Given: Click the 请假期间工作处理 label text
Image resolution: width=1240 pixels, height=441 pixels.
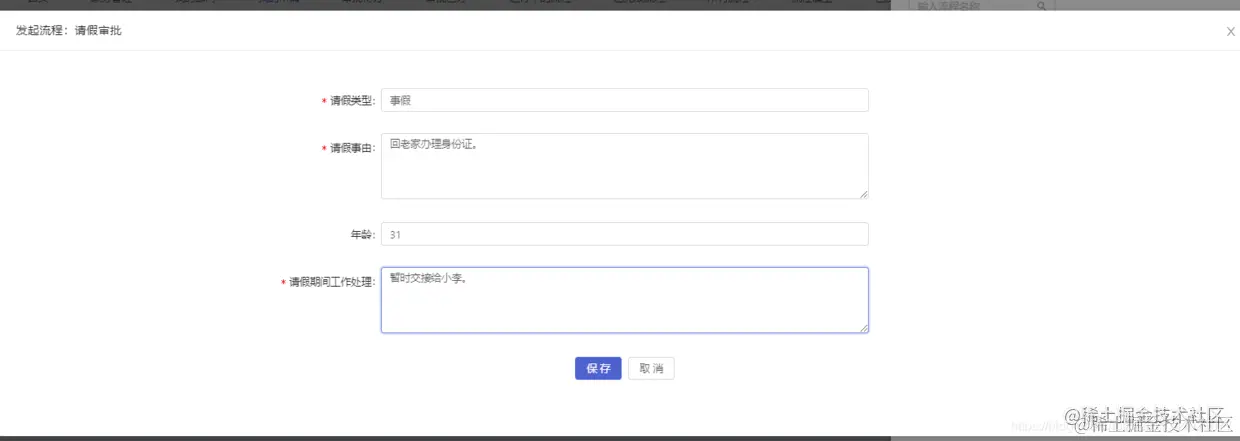Looking at the screenshot, I should pyautogui.click(x=333, y=282).
